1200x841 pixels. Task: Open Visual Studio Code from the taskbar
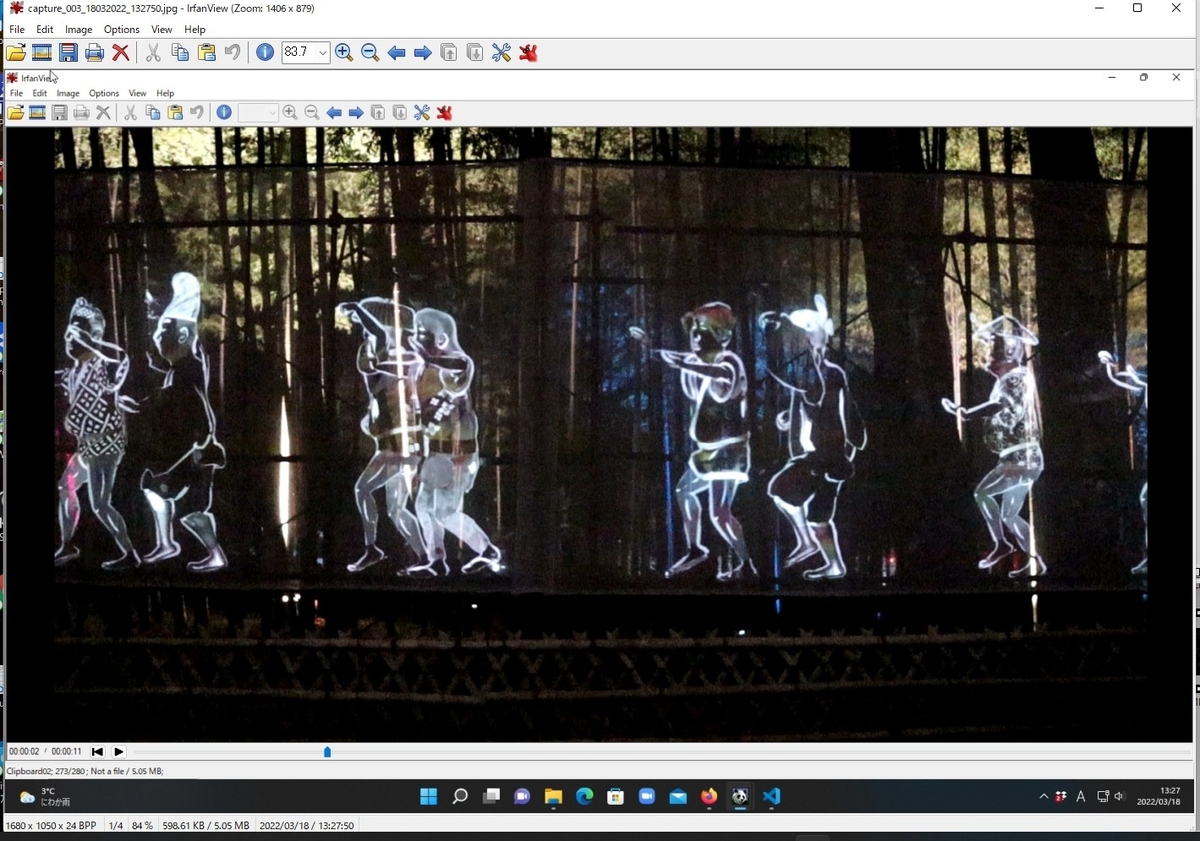point(771,797)
